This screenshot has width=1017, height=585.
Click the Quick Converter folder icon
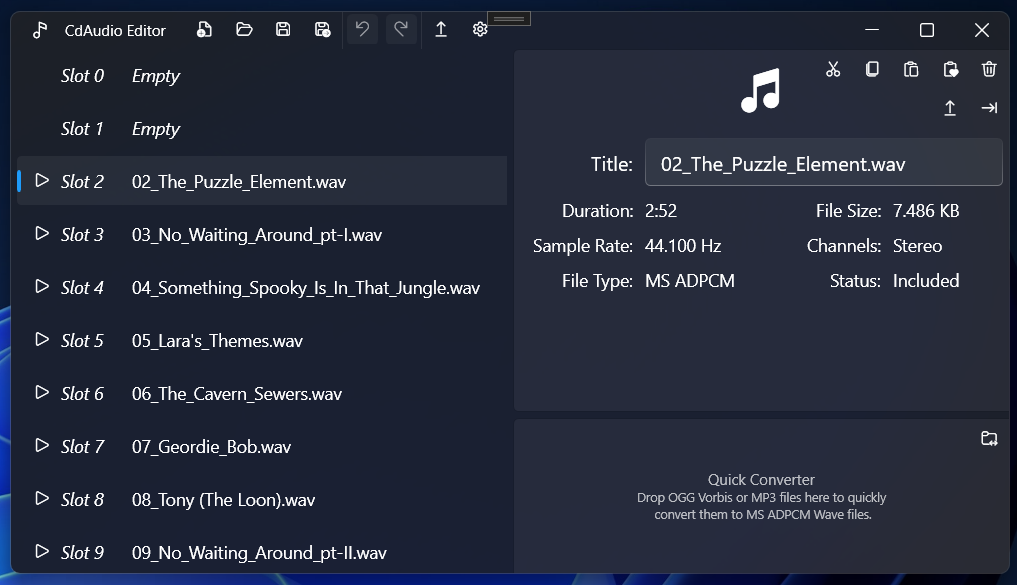tap(989, 439)
